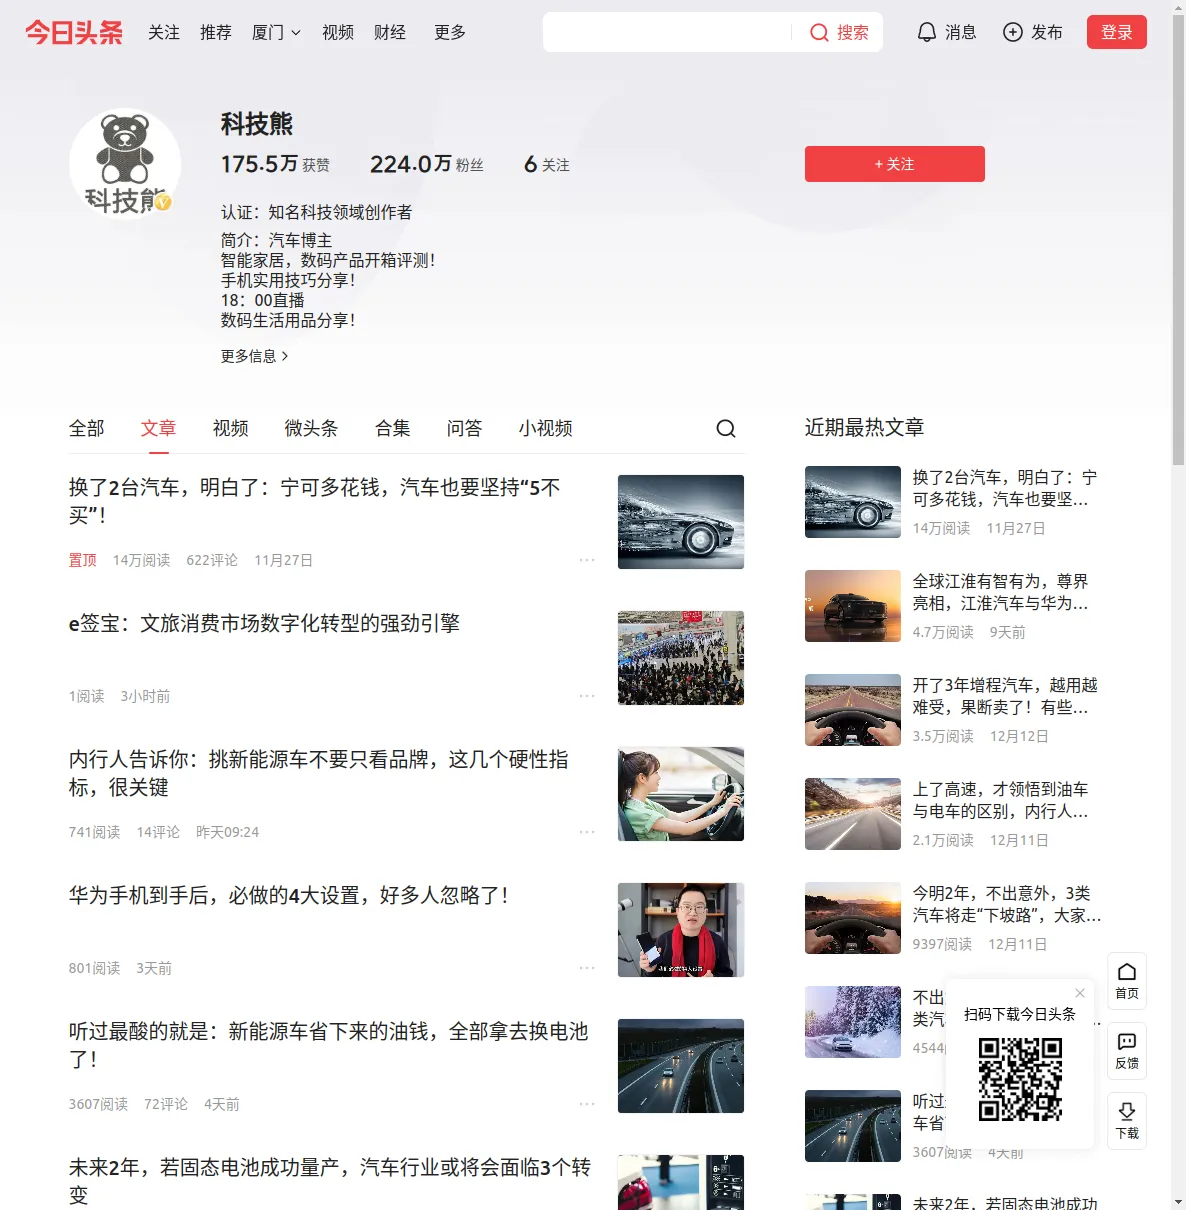Open article 未来2年，若固态电池成功量产
Viewport: 1186px width, 1210px height.
click(330, 1181)
